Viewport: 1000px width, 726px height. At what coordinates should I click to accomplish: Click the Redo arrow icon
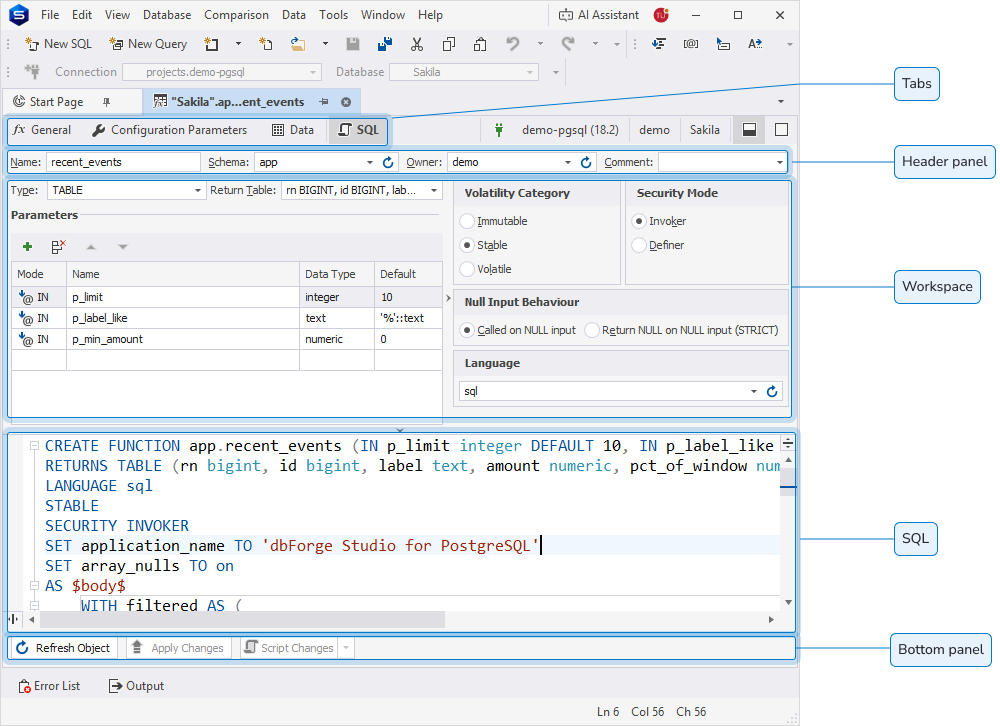(x=568, y=44)
